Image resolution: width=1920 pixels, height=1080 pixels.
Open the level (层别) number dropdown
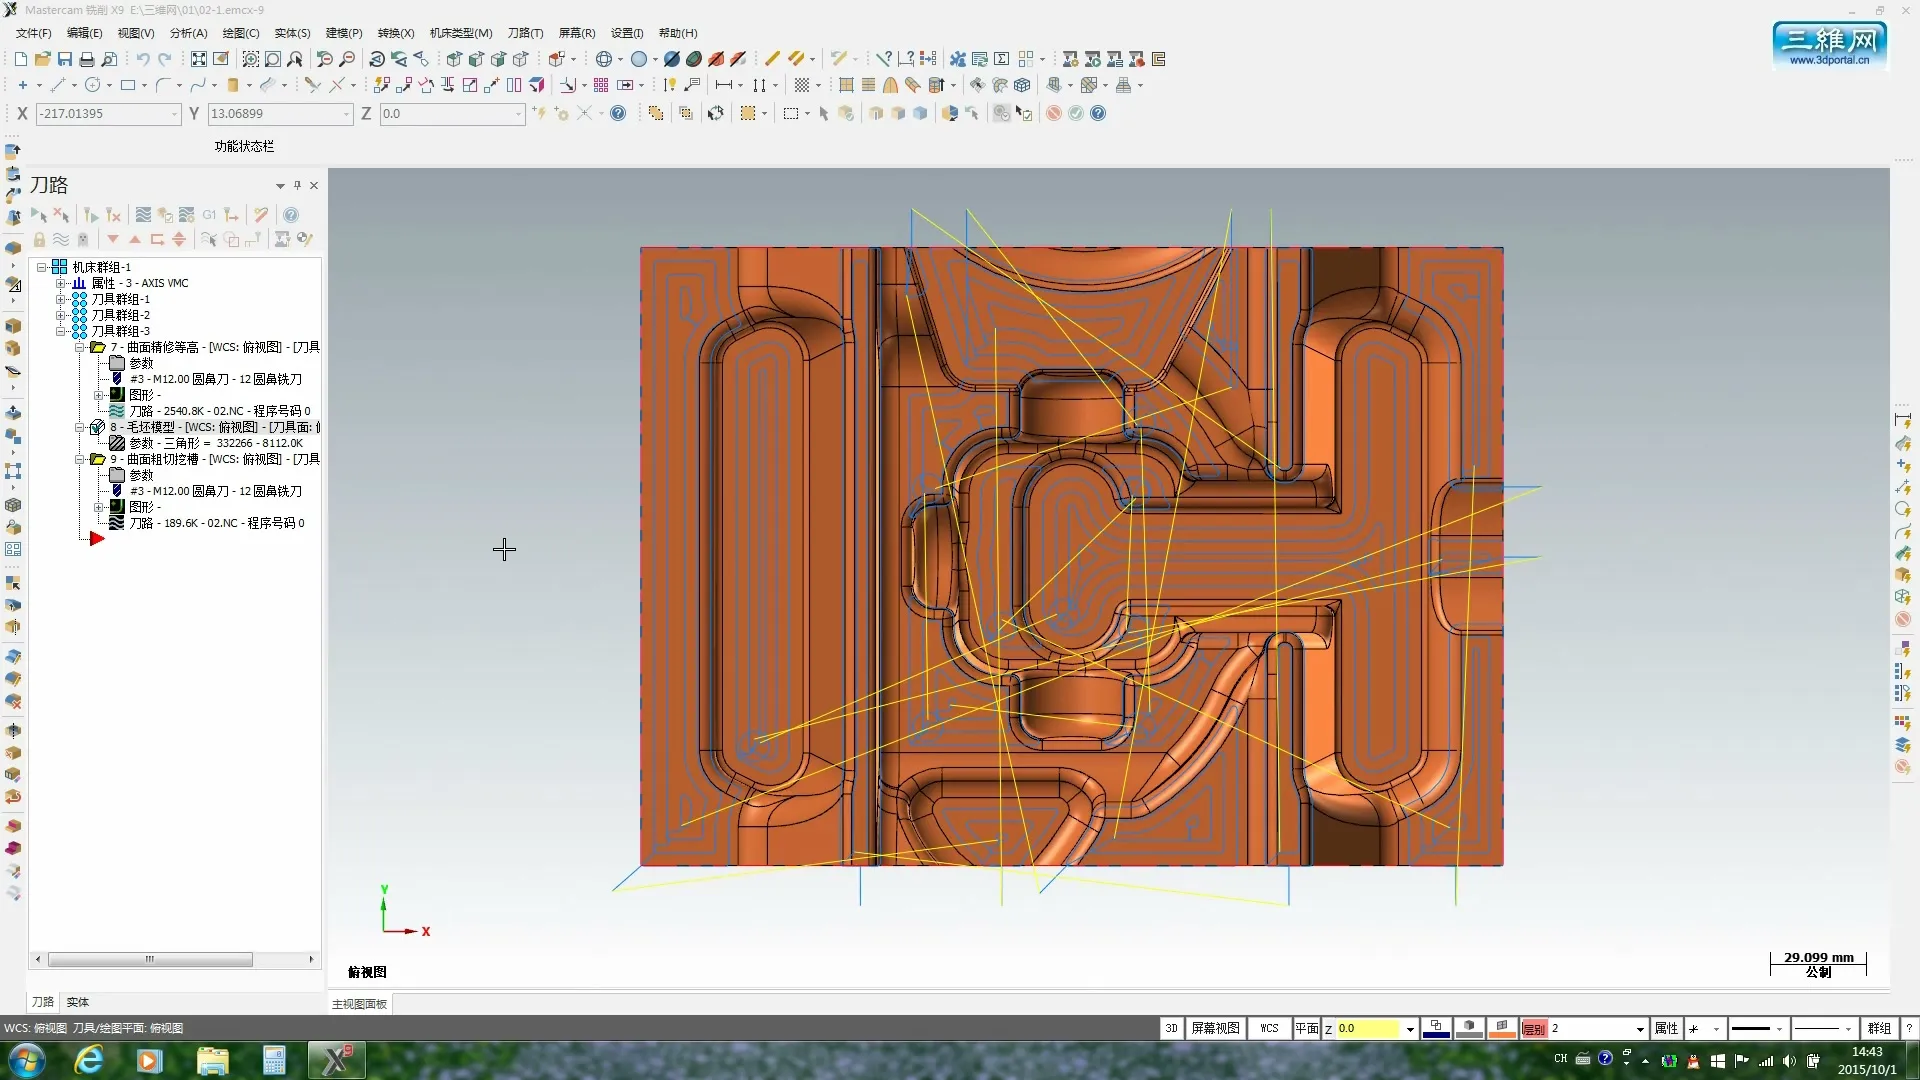click(x=1640, y=1028)
